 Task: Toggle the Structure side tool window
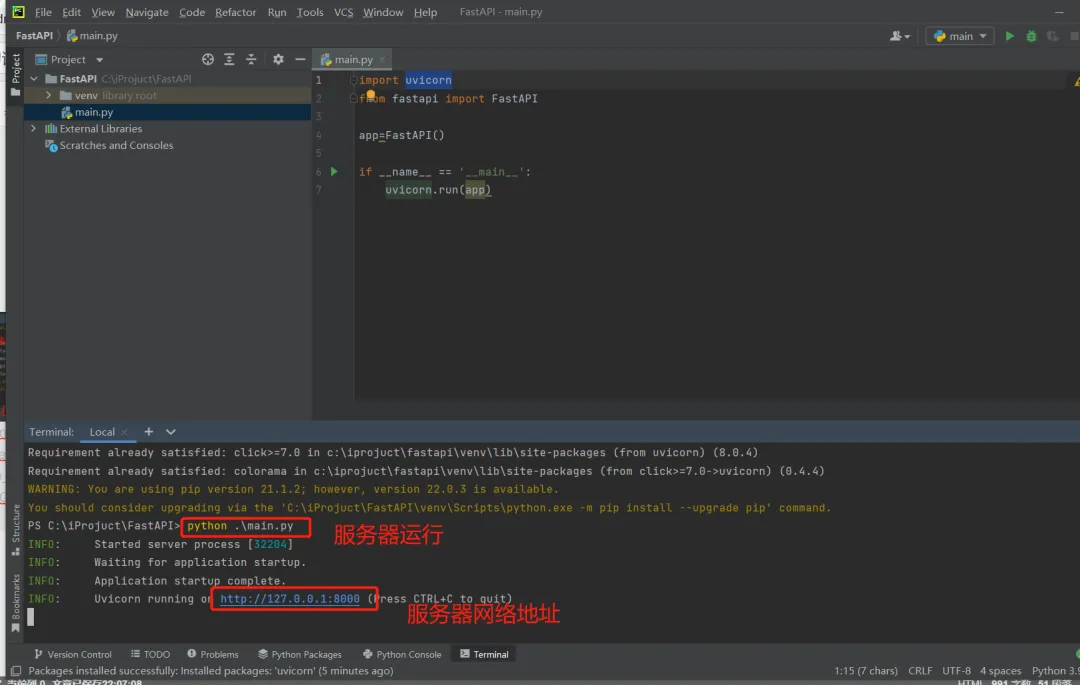pos(15,530)
